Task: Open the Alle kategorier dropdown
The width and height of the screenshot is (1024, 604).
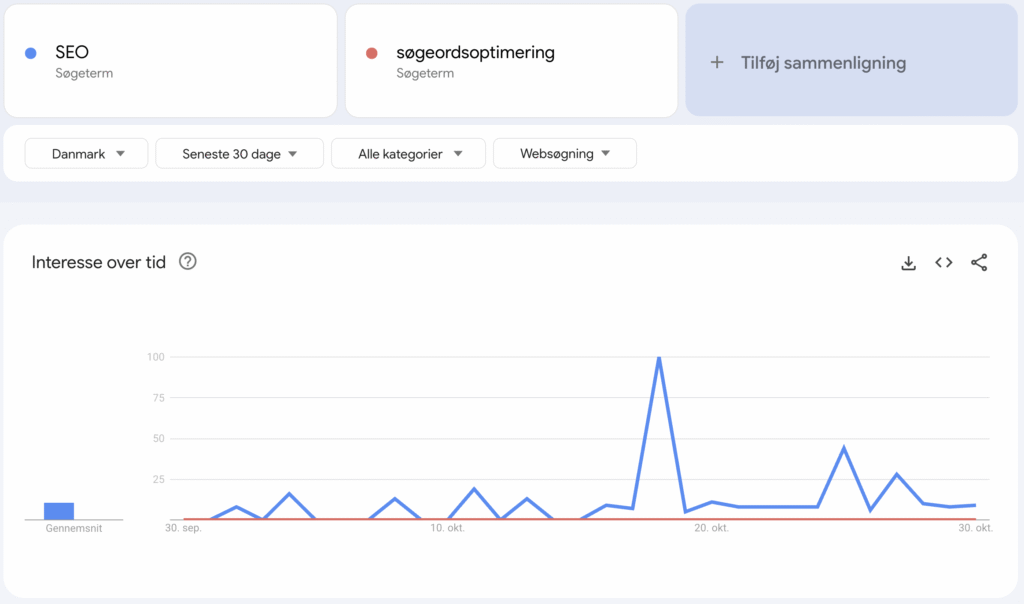Action: [408, 153]
